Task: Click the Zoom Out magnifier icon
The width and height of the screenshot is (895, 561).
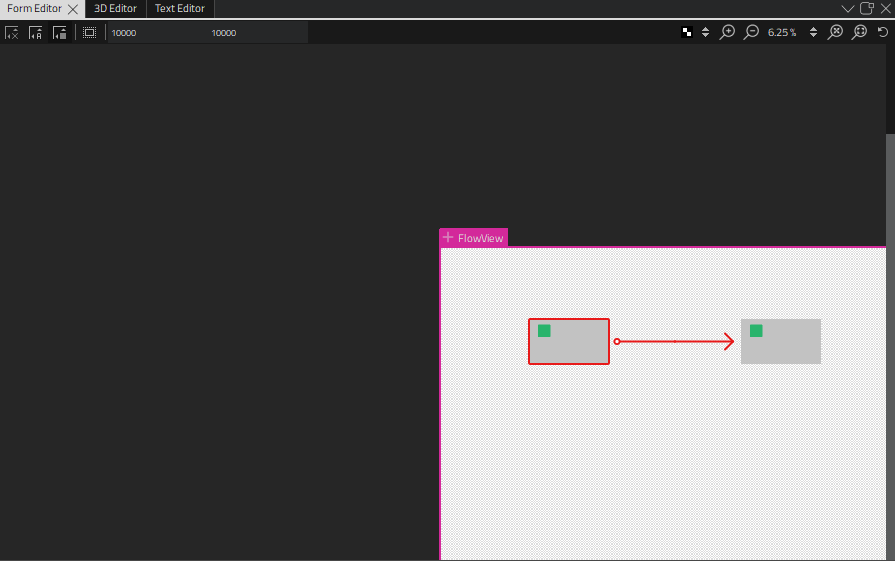Action: [x=751, y=32]
